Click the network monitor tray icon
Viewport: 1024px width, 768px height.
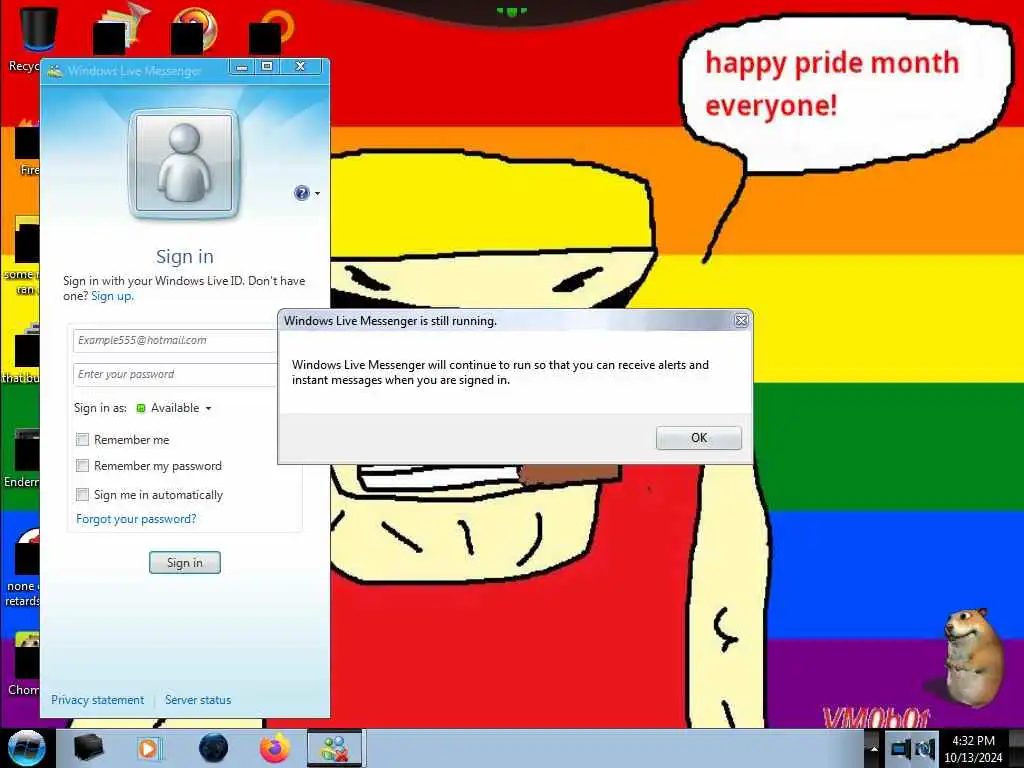pyautogui.click(x=901, y=749)
